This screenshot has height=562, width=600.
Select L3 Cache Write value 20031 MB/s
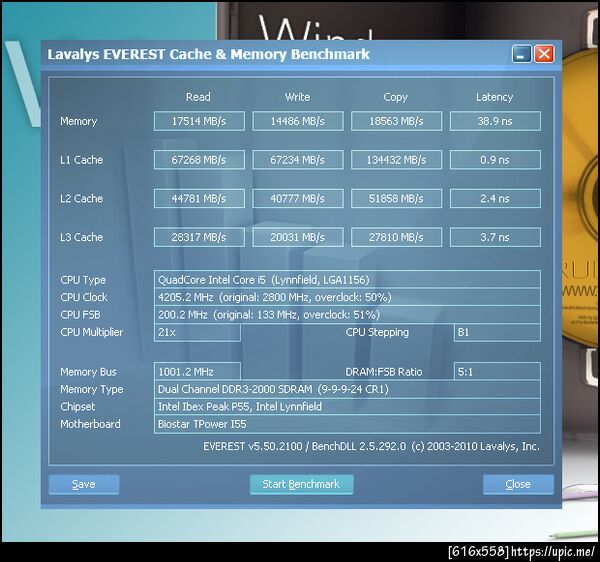[298, 237]
